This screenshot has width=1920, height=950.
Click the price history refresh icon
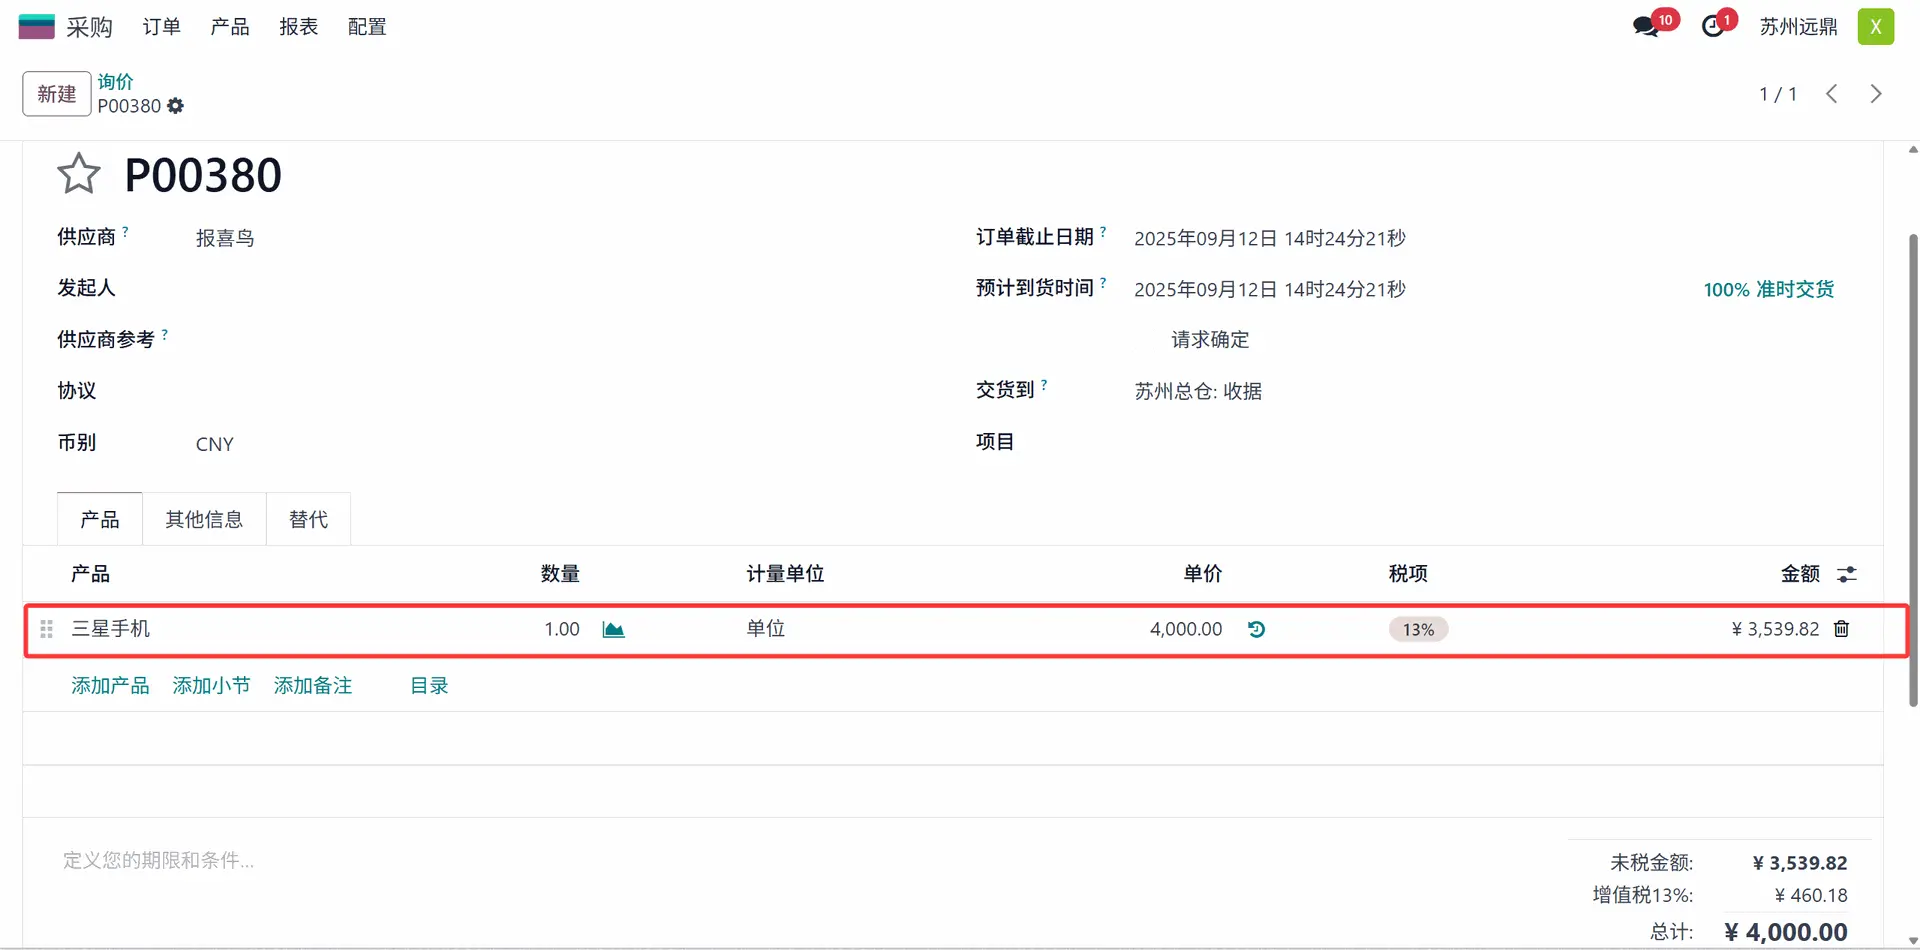[1257, 629]
